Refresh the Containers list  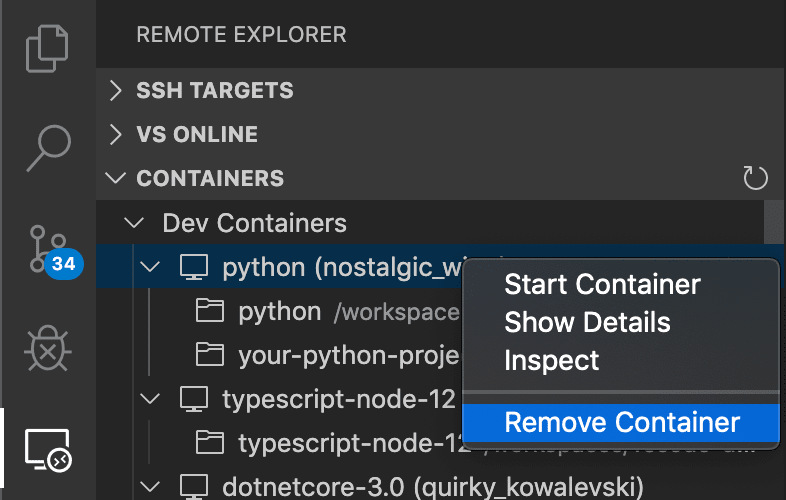click(755, 179)
